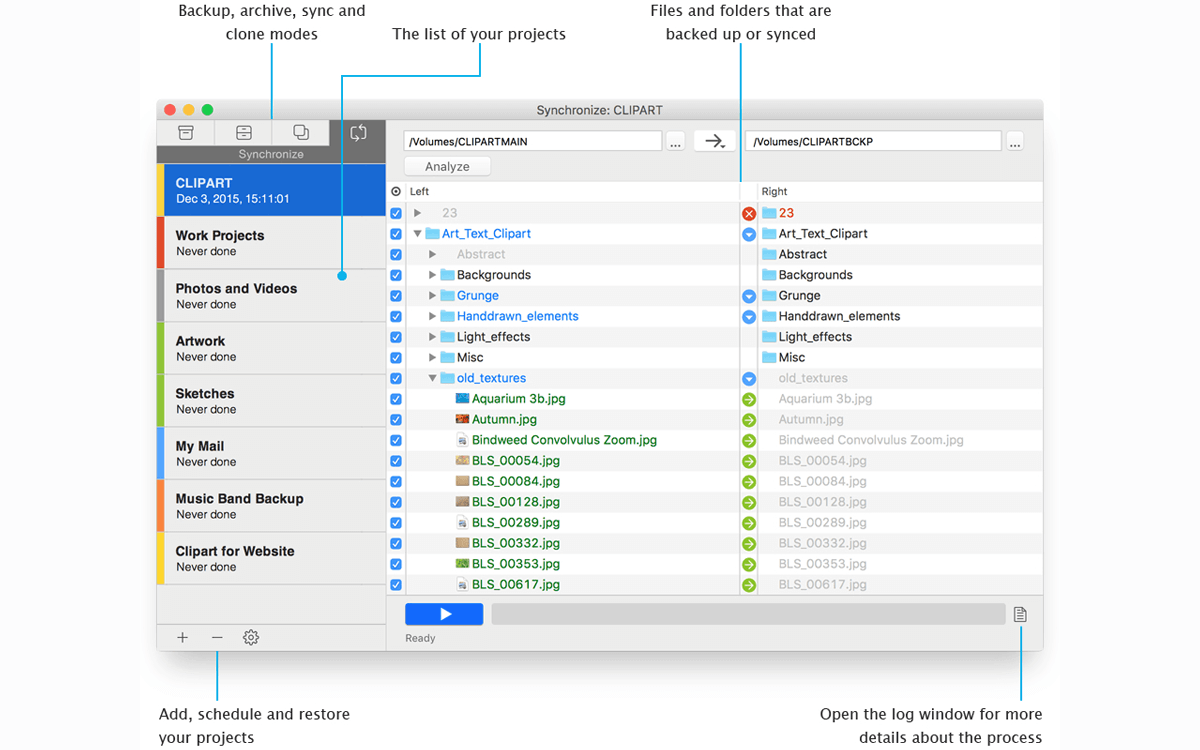Click red delete icon for folder 23
Image resolution: width=1200 pixels, height=750 pixels.
pyautogui.click(x=749, y=213)
